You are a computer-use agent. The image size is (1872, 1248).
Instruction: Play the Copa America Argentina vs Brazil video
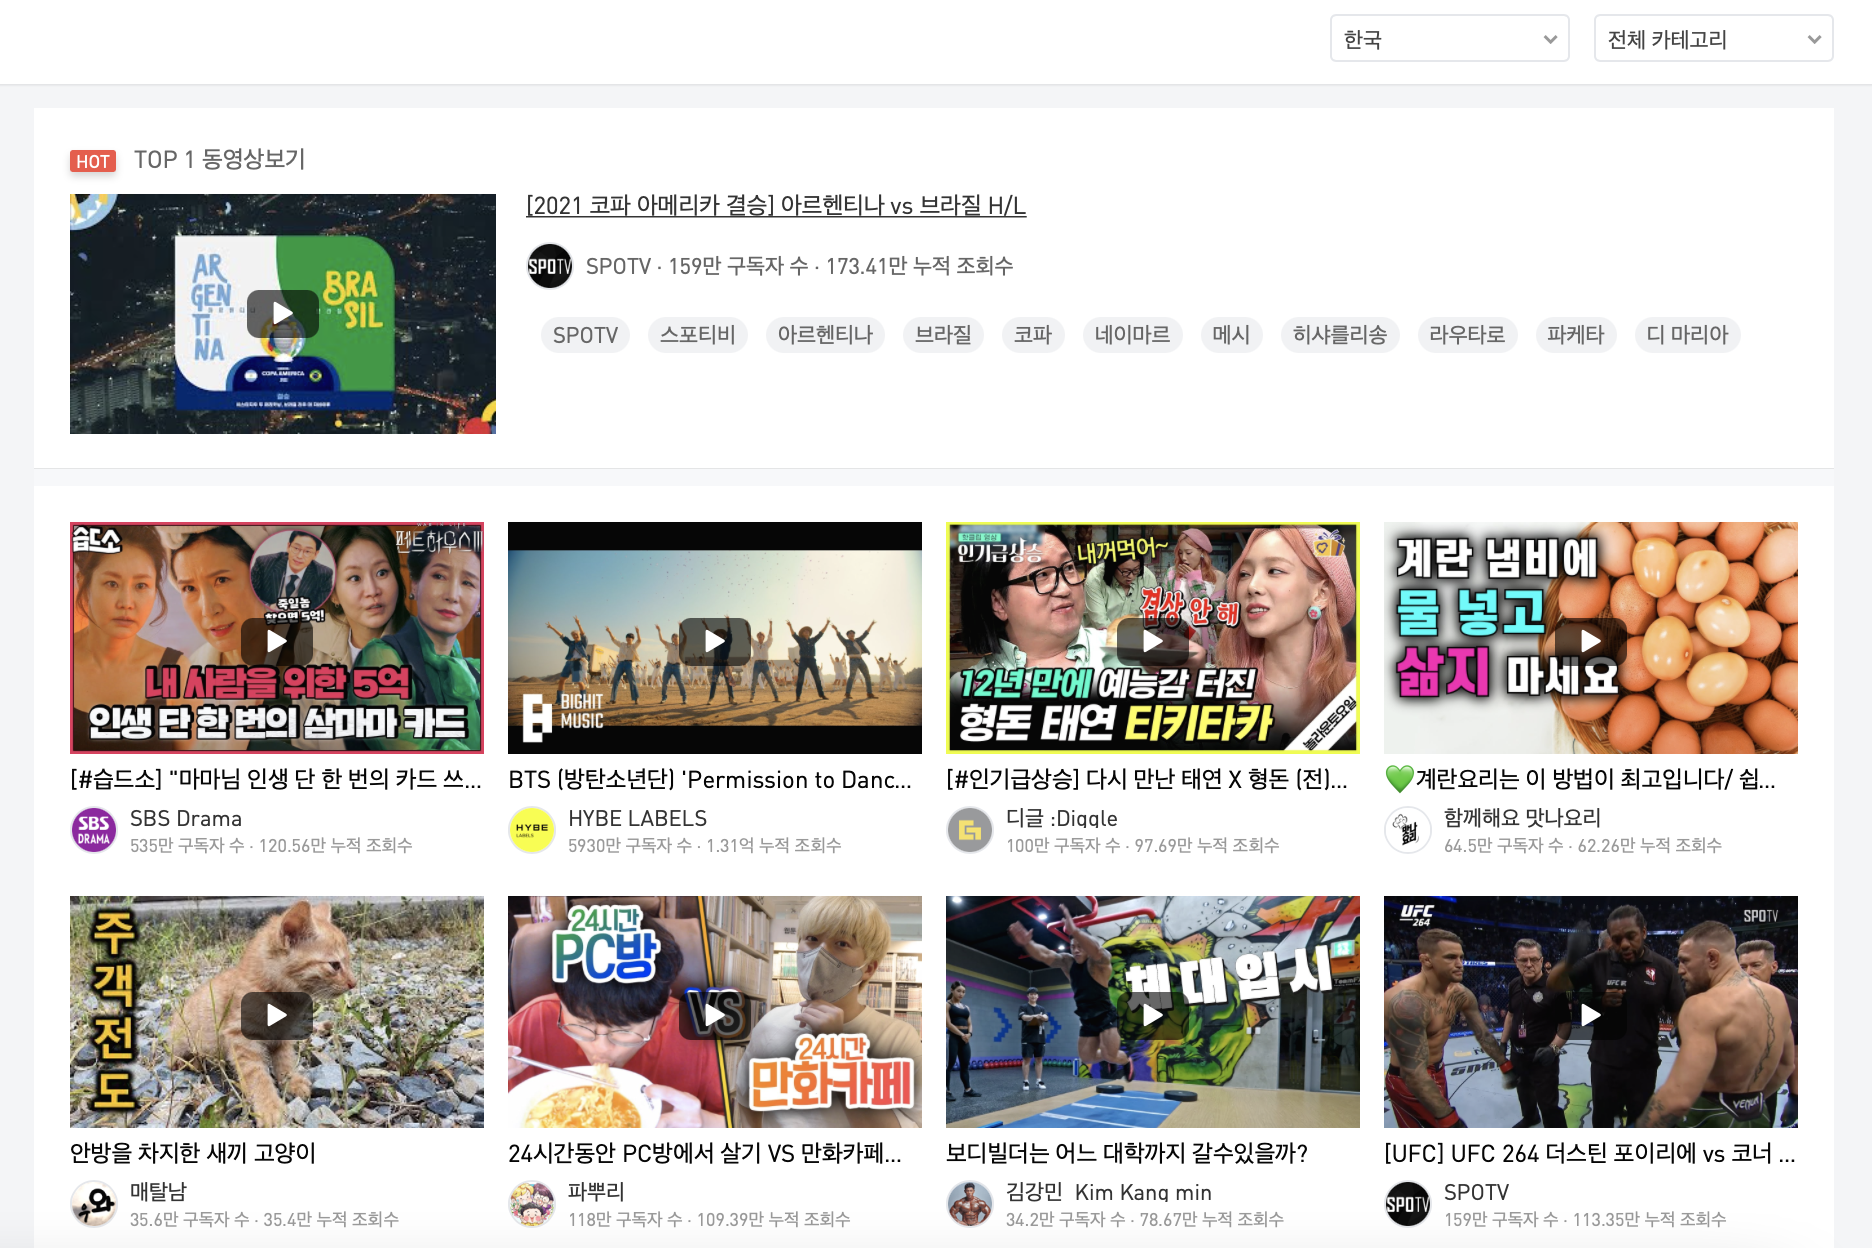pyautogui.click(x=283, y=314)
